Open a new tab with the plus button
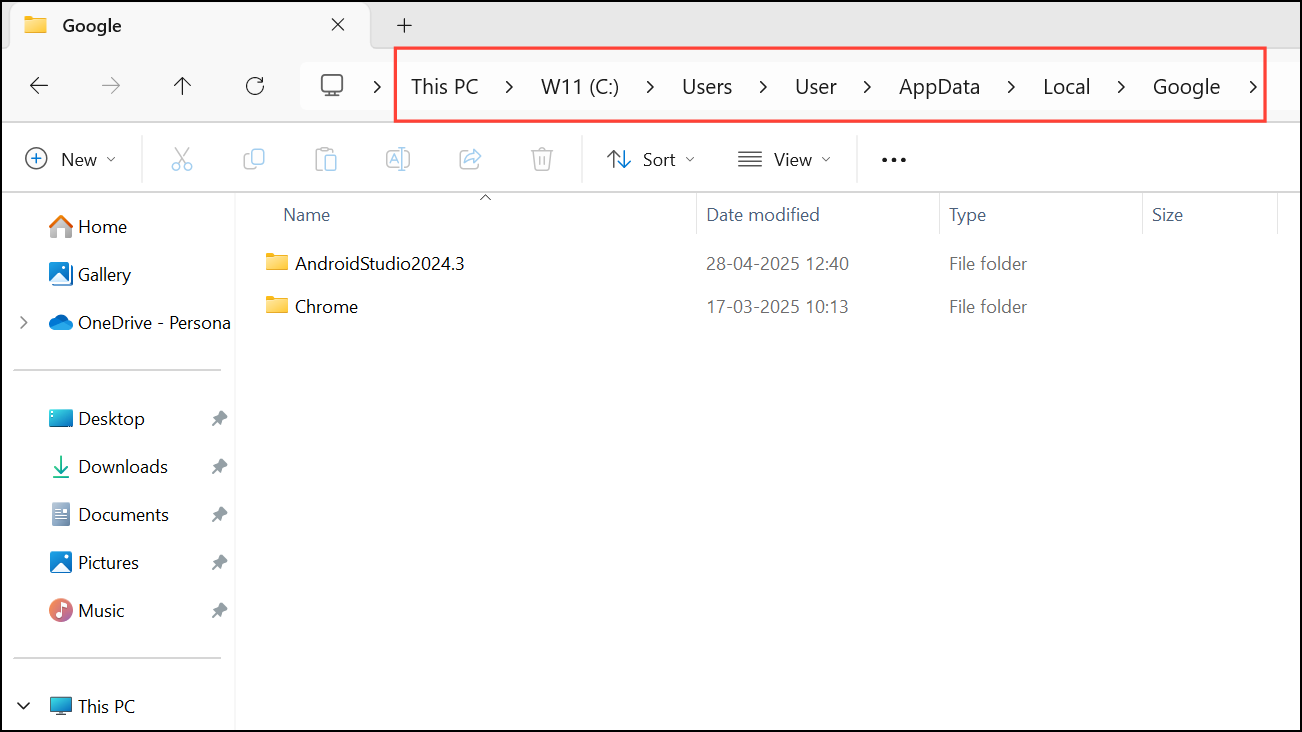This screenshot has height=732, width=1302. click(404, 25)
